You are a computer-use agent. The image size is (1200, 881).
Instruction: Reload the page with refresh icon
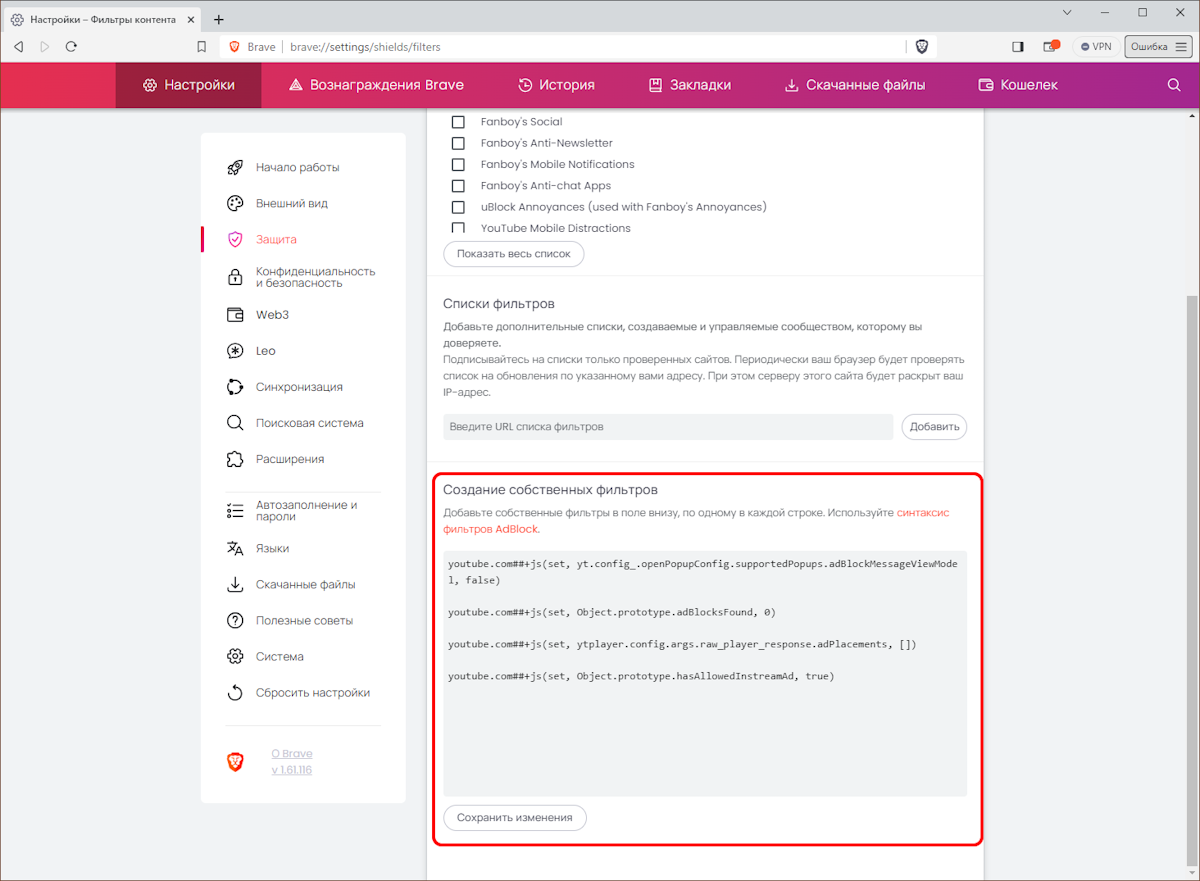click(x=72, y=47)
